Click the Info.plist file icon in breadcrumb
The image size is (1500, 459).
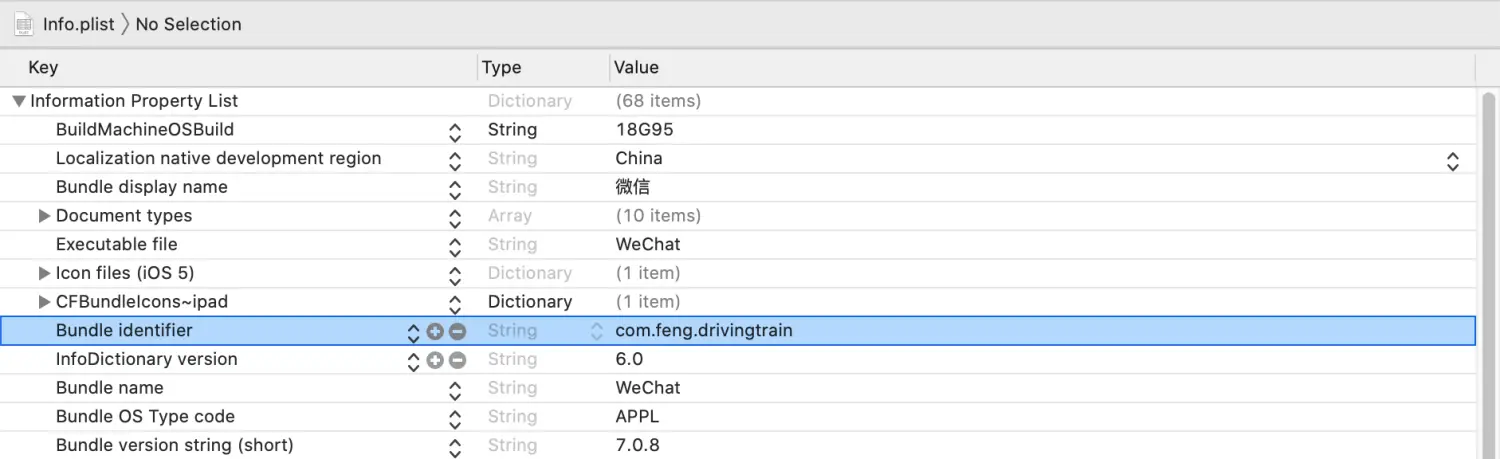(x=24, y=24)
